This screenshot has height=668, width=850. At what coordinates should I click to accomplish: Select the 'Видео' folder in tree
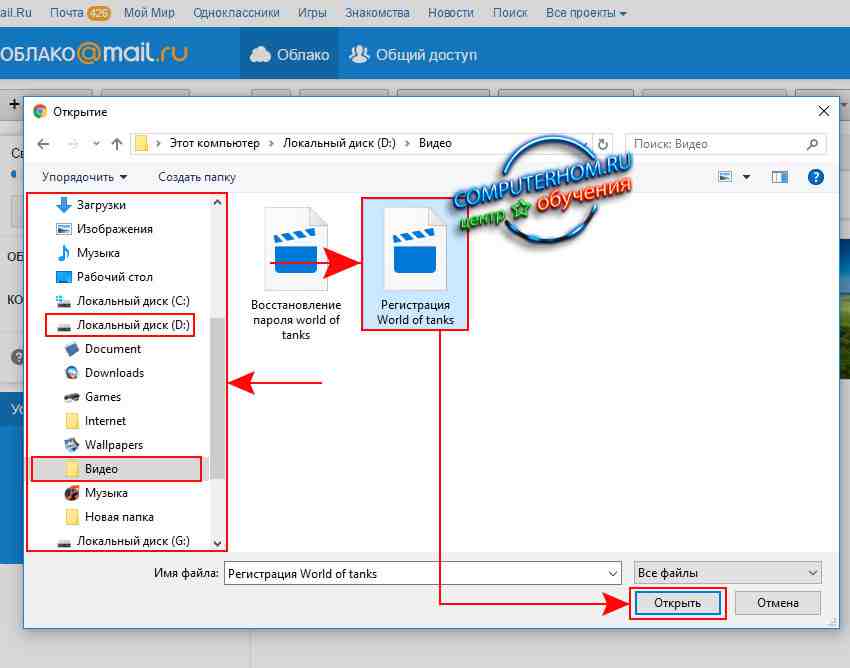click(101, 469)
